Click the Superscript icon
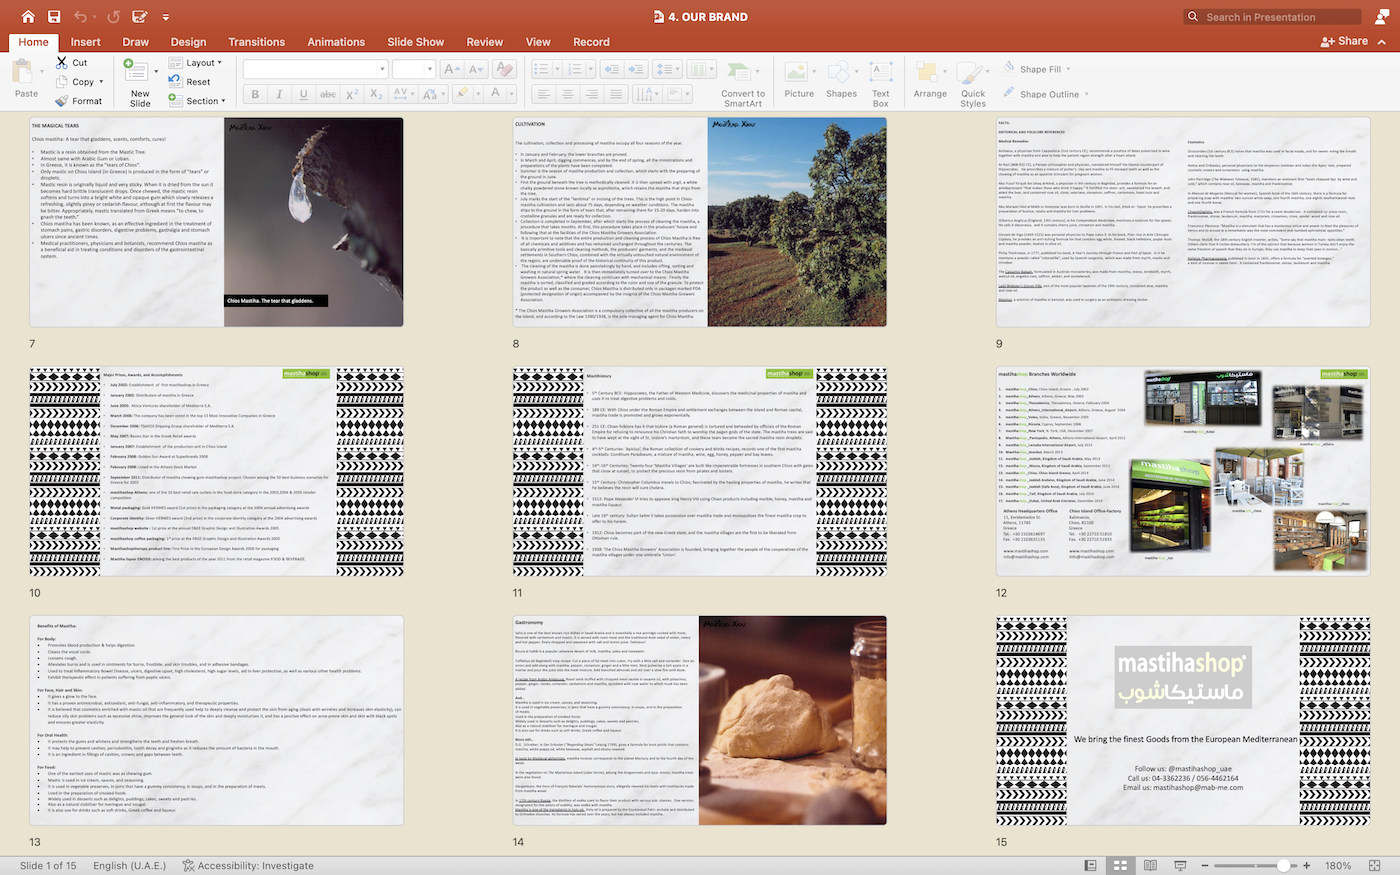Screen dimensions: 1400x875 [x=352, y=94]
